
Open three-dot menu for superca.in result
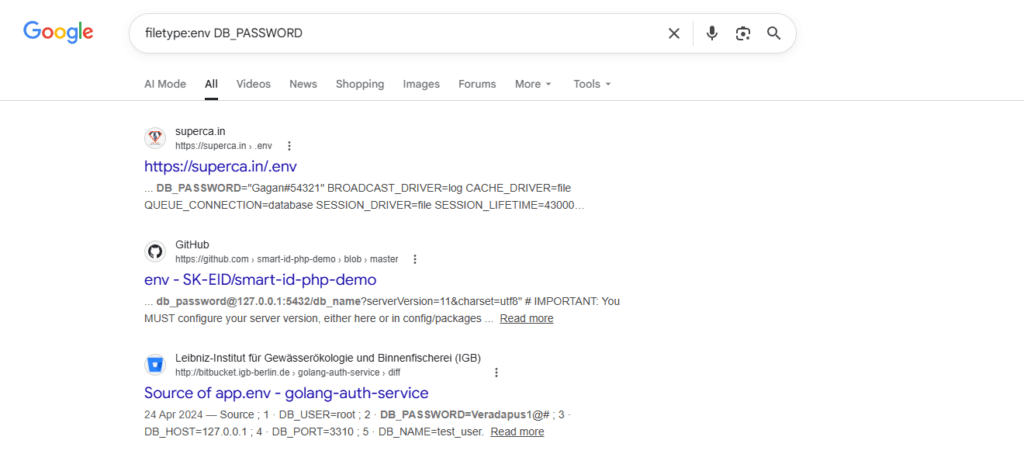pos(290,146)
